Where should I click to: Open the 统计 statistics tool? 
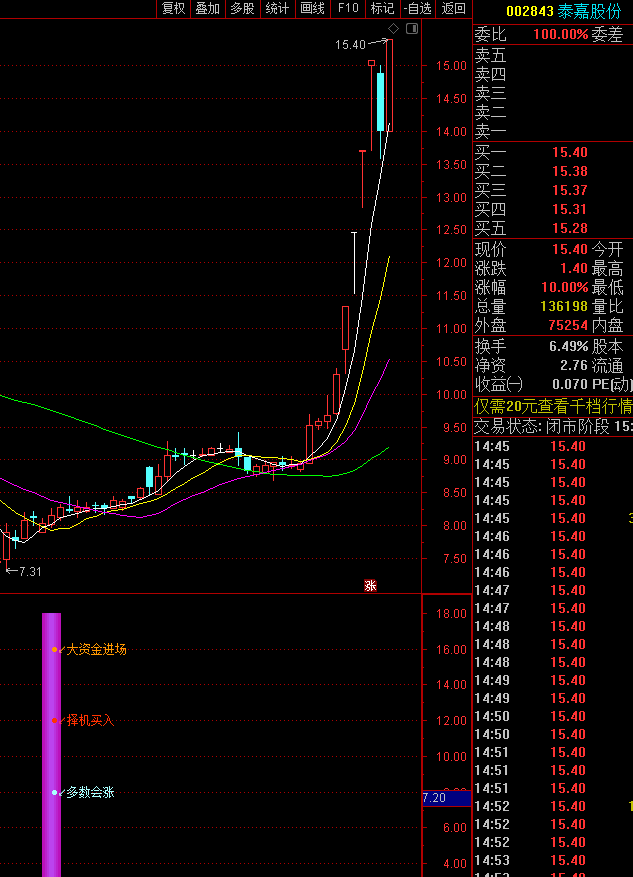pyautogui.click(x=277, y=8)
